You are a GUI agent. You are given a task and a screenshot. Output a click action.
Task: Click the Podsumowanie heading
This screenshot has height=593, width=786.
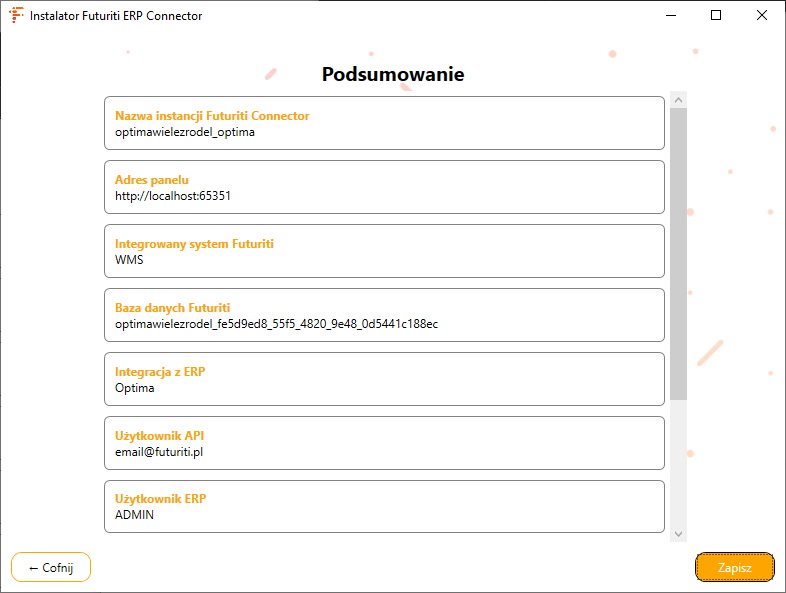393,74
